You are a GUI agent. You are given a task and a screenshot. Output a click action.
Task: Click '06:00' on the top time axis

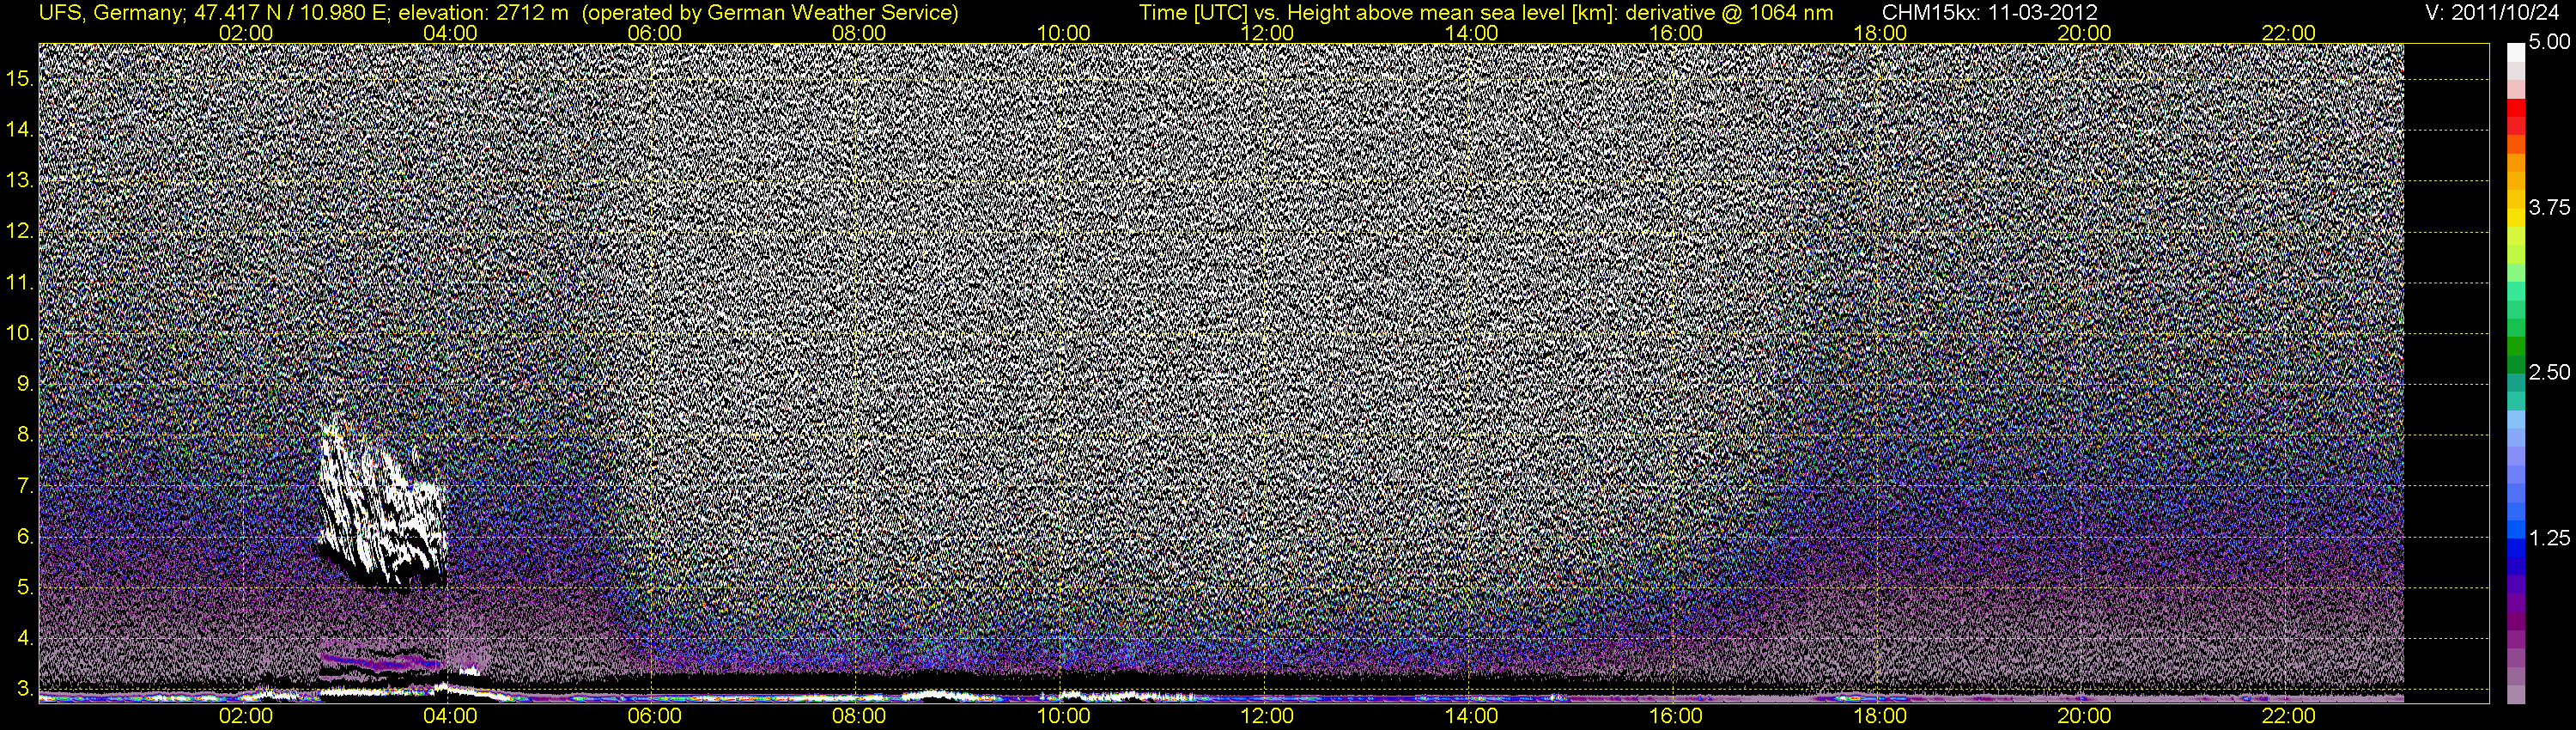654,33
